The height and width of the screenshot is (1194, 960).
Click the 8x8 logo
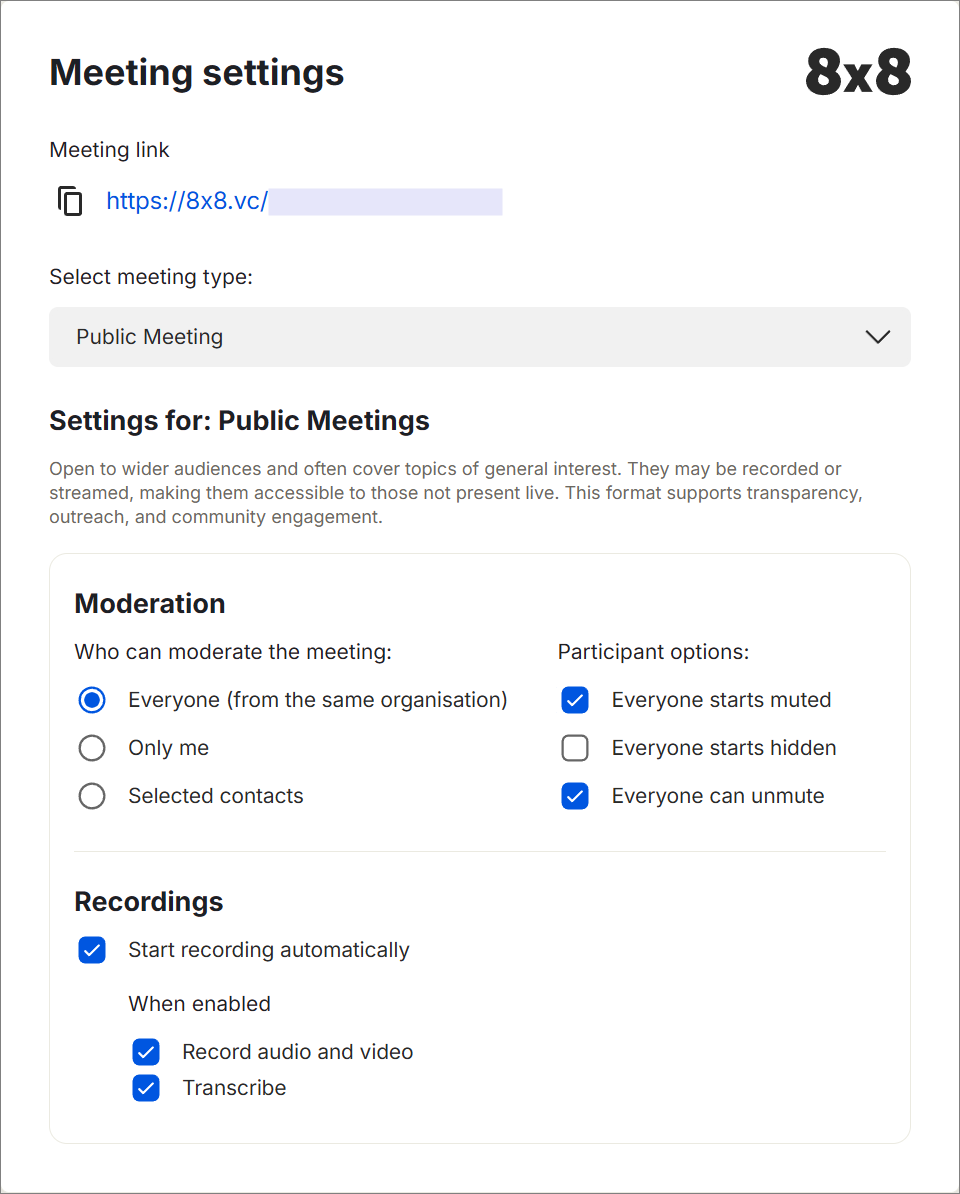point(858,74)
